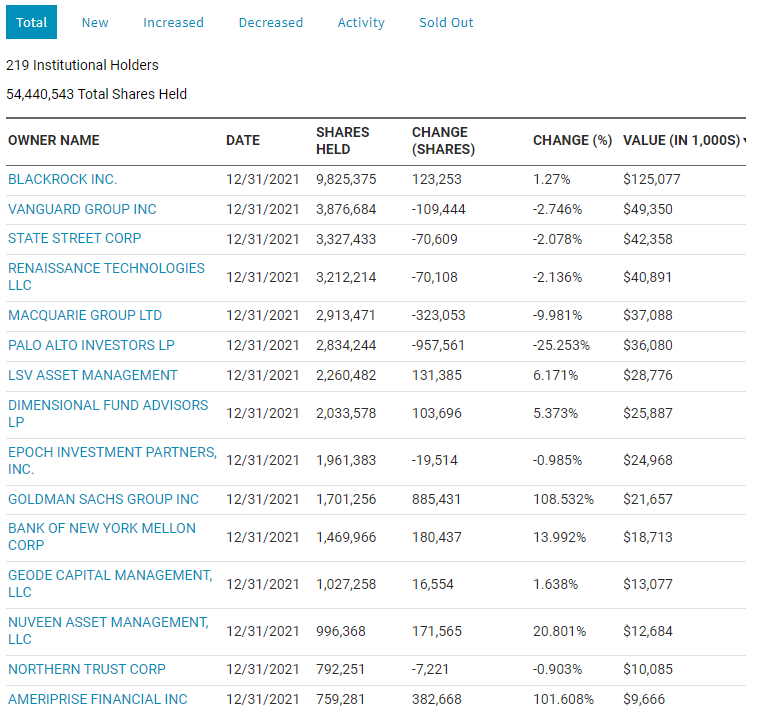Open the BlackRock Inc. owner link
764x711 pixels.
[62, 179]
